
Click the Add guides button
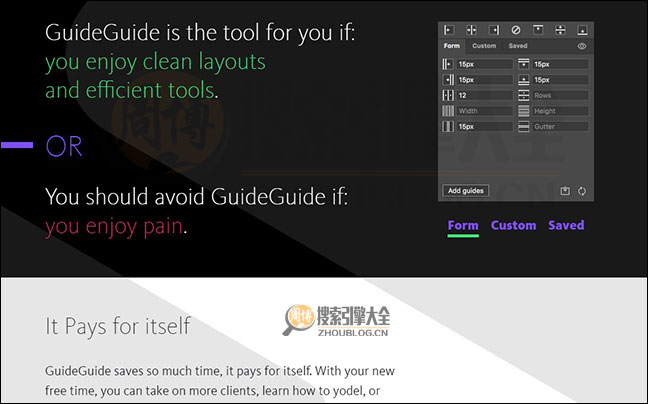[466, 191]
